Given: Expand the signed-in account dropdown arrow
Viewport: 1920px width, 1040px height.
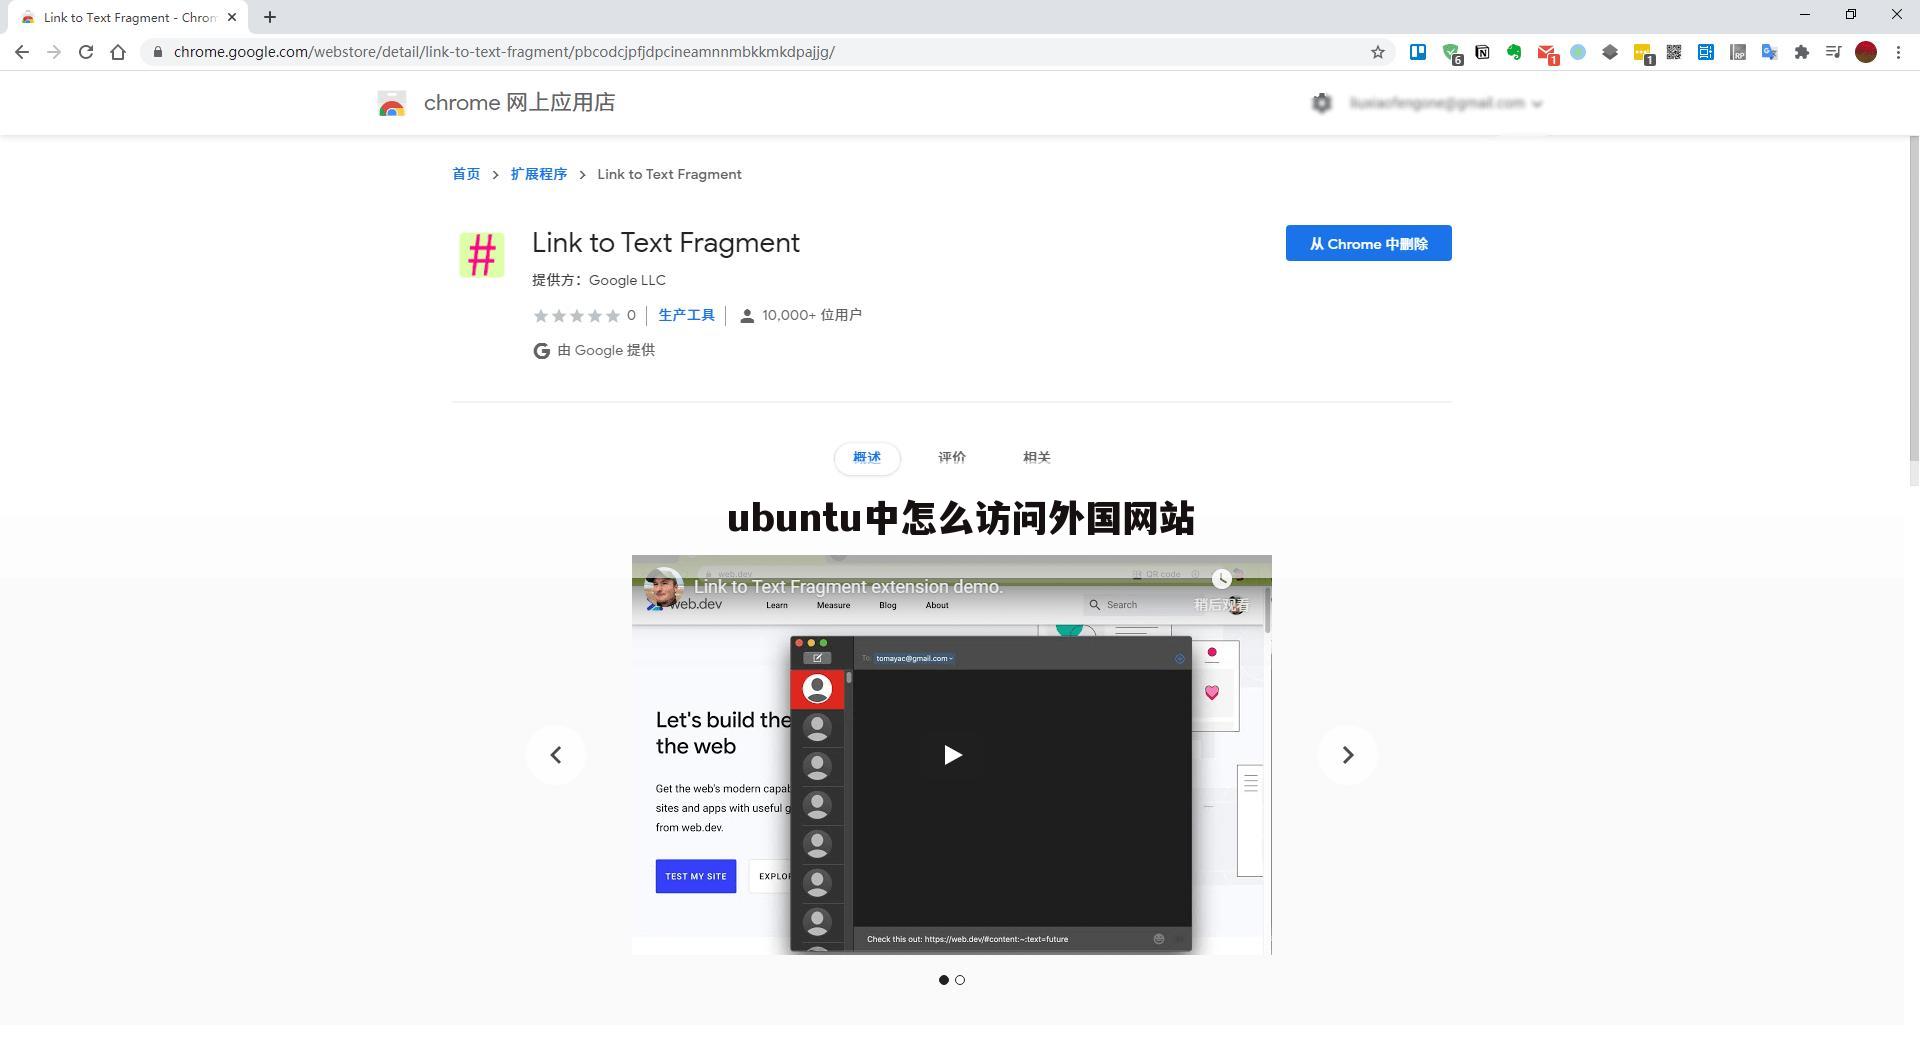Looking at the screenshot, I should pos(1537,102).
